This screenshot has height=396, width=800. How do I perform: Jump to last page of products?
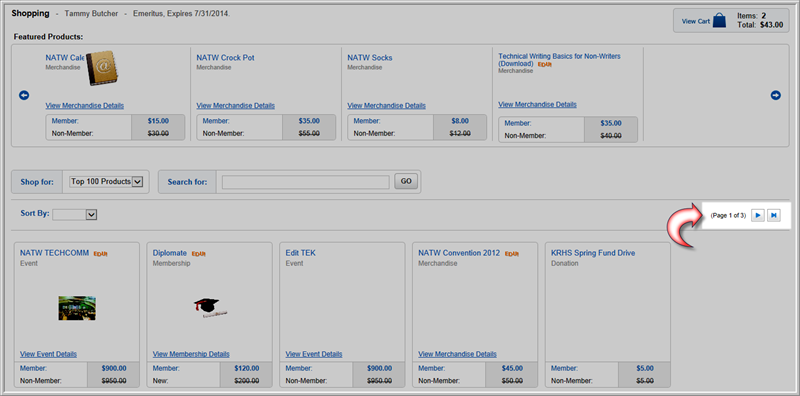[x=774, y=215]
